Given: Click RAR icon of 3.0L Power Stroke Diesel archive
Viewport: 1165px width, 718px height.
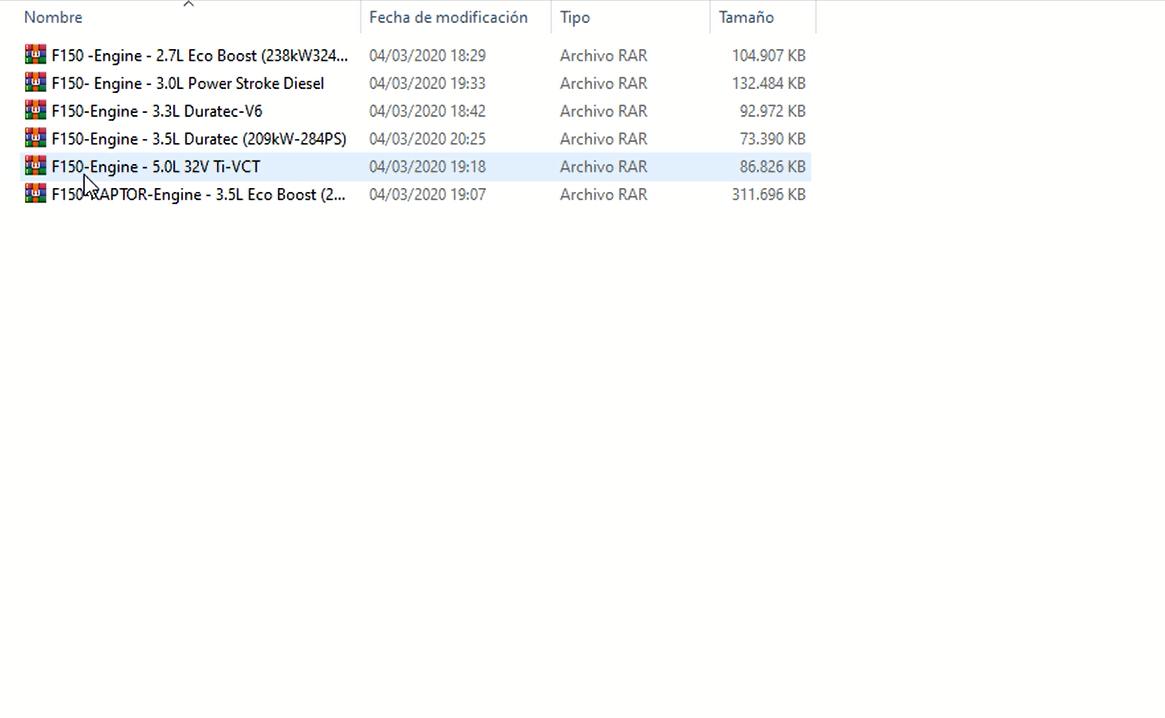Looking at the screenshot, I should click(35, 83).
